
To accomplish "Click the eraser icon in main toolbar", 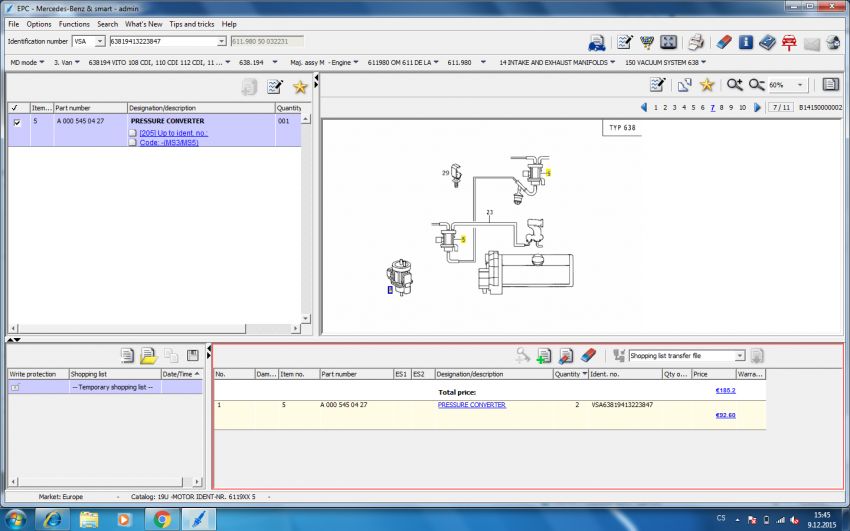I will (x=724, y=42).
